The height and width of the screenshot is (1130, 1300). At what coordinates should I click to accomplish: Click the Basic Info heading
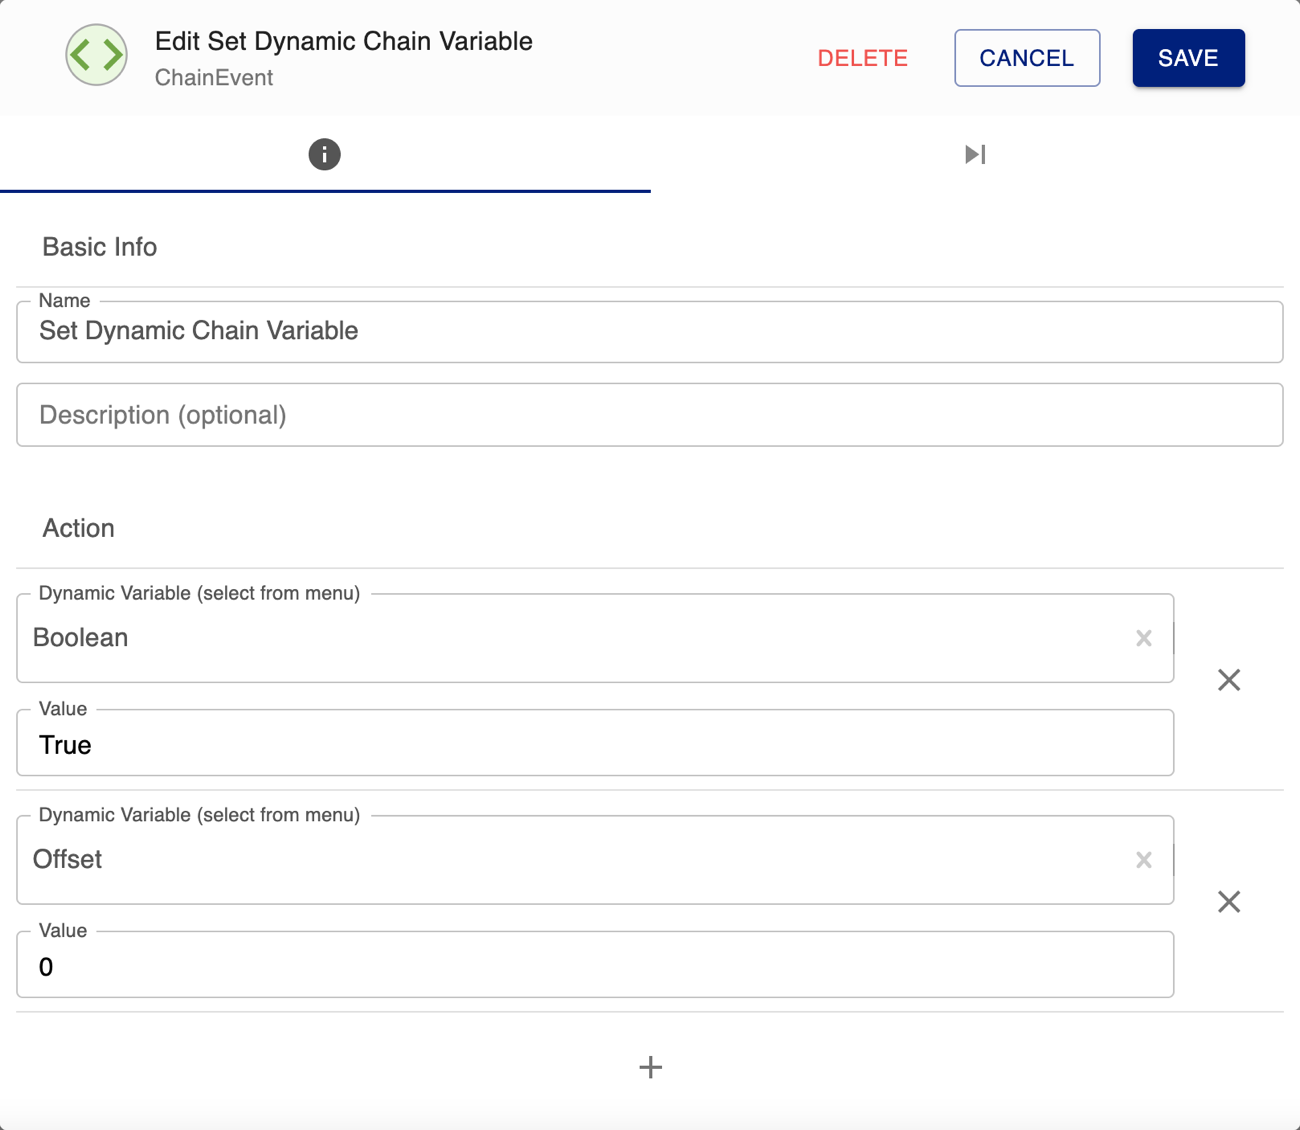99,247
